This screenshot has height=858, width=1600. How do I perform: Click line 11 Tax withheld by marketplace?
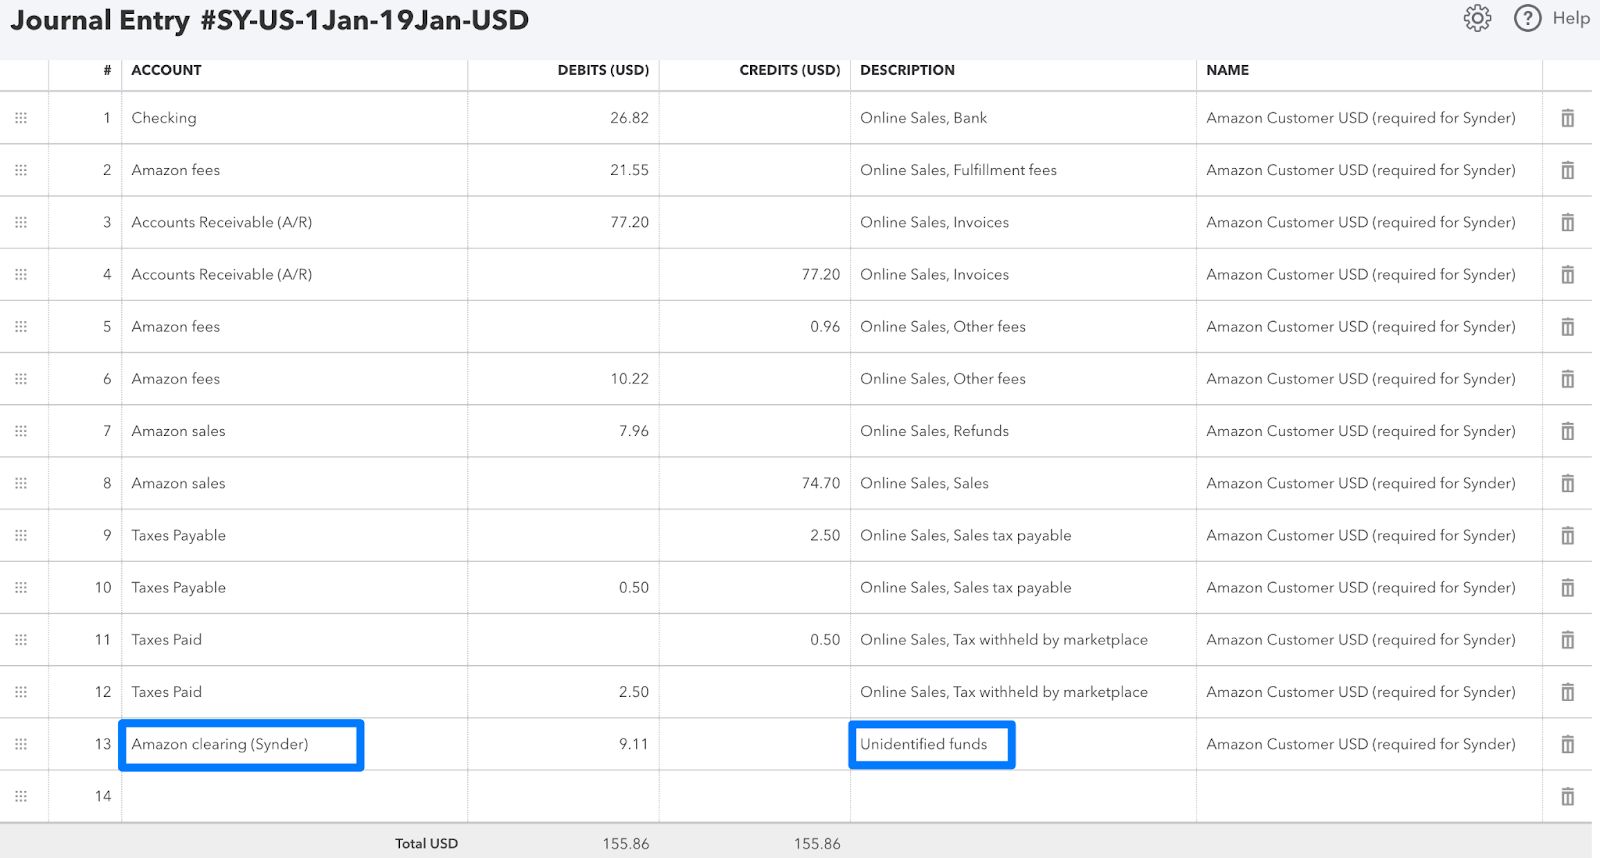coord(1004,640)
